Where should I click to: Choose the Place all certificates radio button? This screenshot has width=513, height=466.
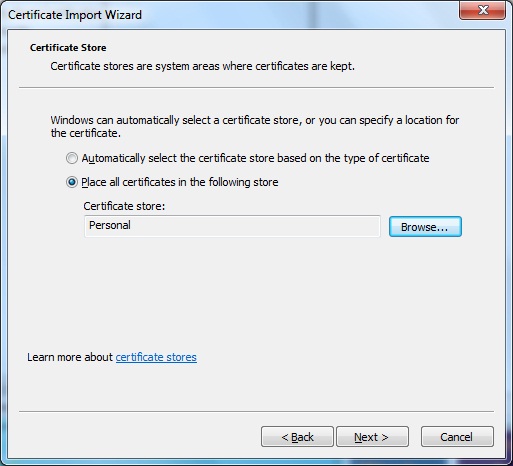[x=72, y=182]
